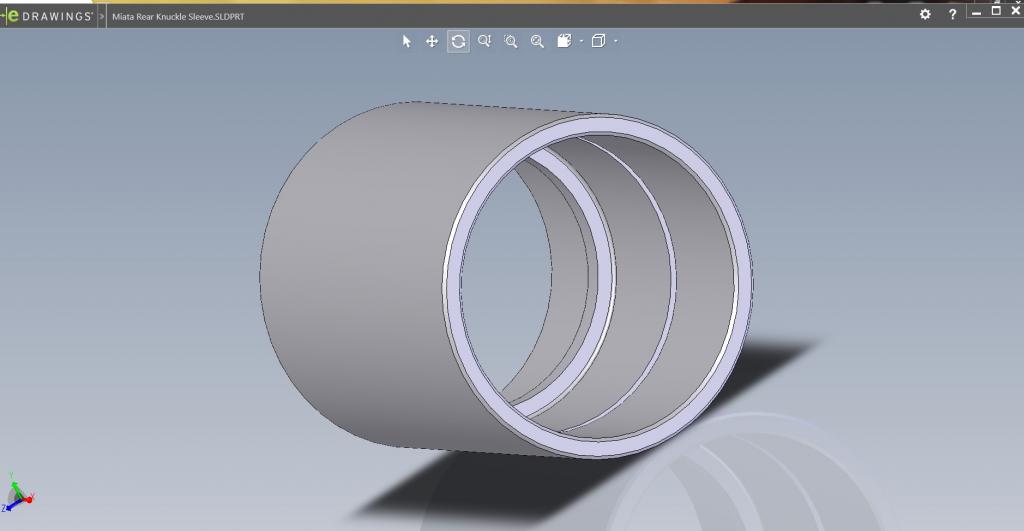Screen dimensions: 1024x531
Task: Expand the chevron beside the eDrawings logo
Action: [102, 16]
